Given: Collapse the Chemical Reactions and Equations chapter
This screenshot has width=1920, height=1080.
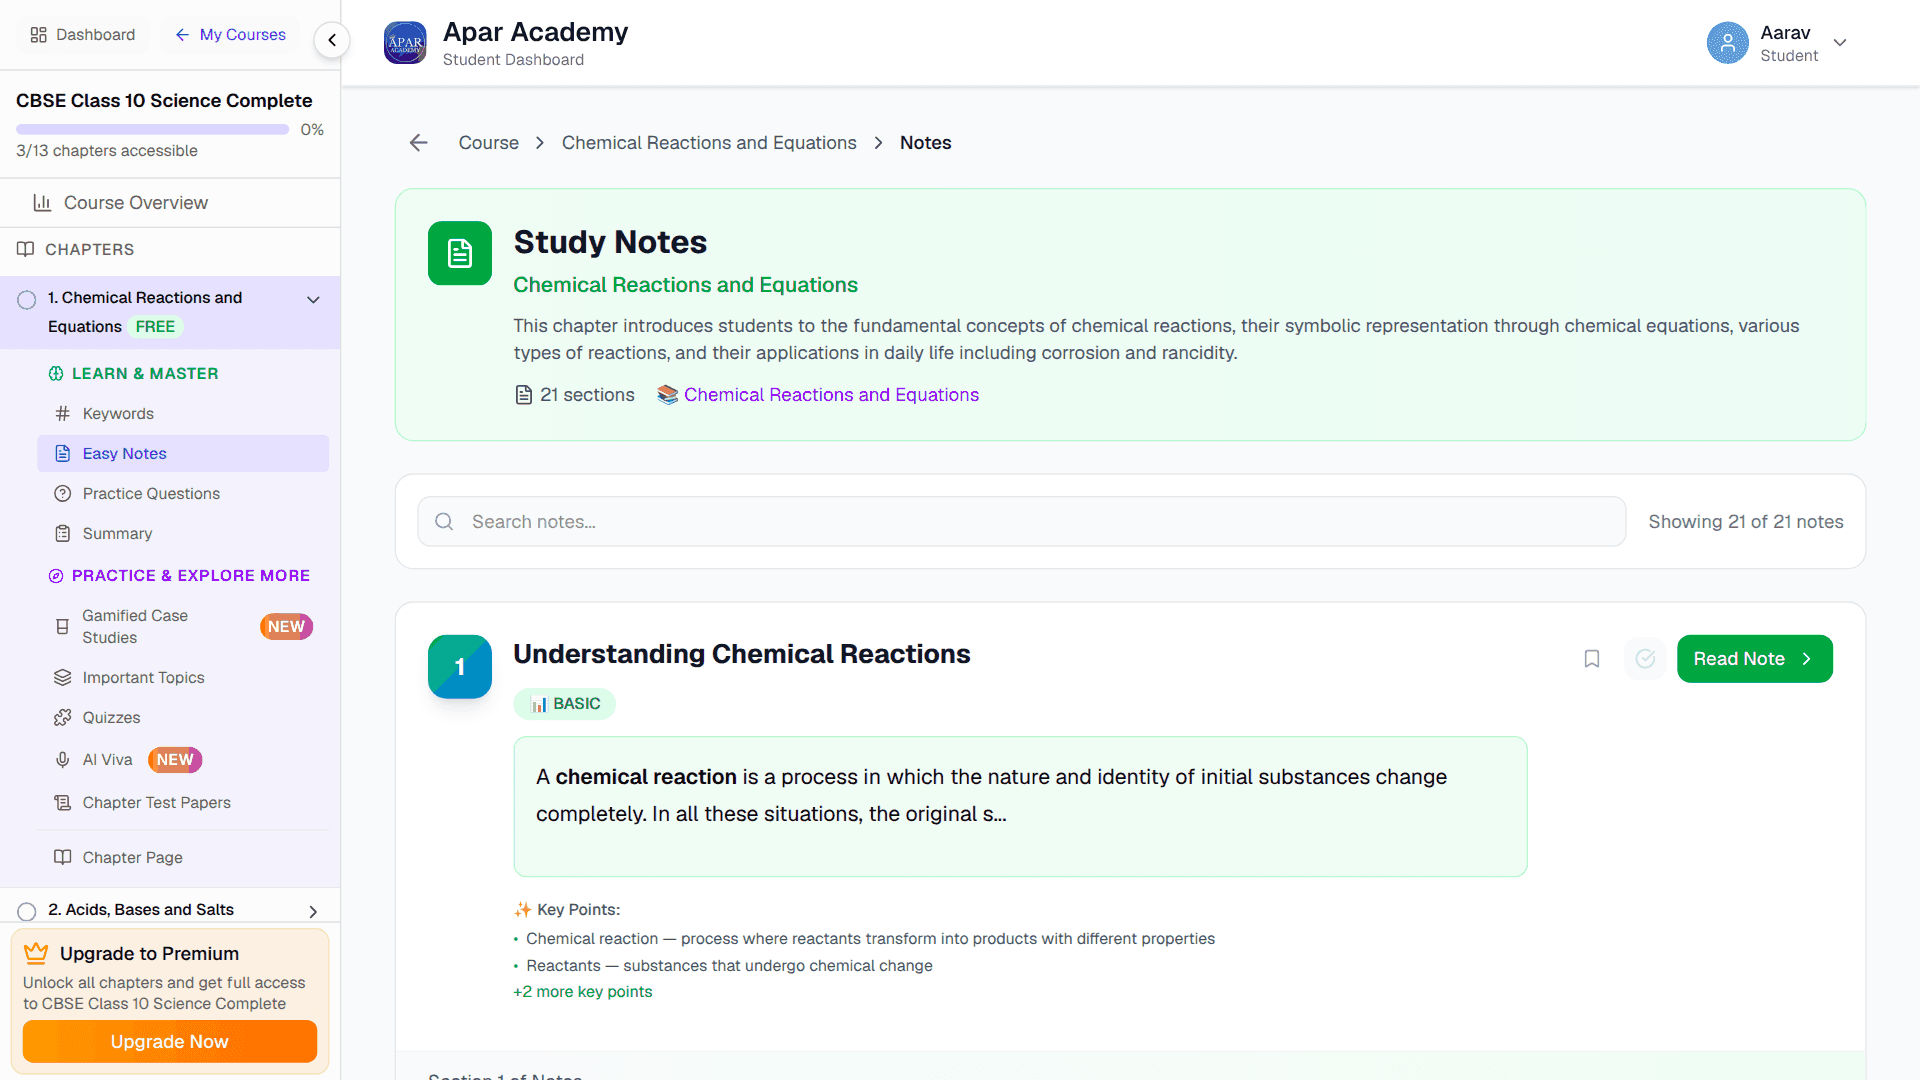Looking at the screenshot, I should (x=313, y=300).
